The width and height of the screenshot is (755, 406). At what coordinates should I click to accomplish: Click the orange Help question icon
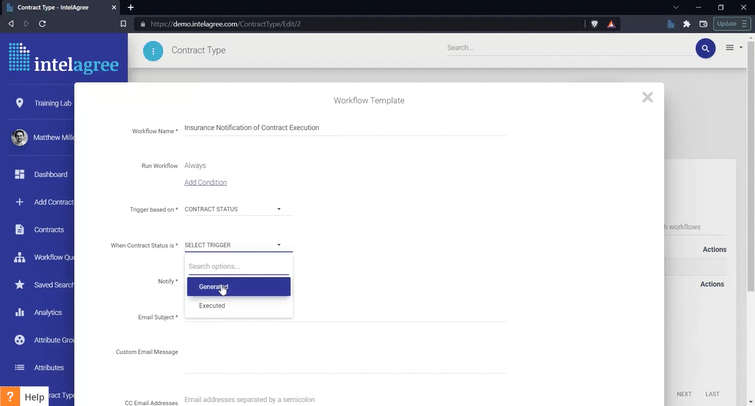click(10, 396)
